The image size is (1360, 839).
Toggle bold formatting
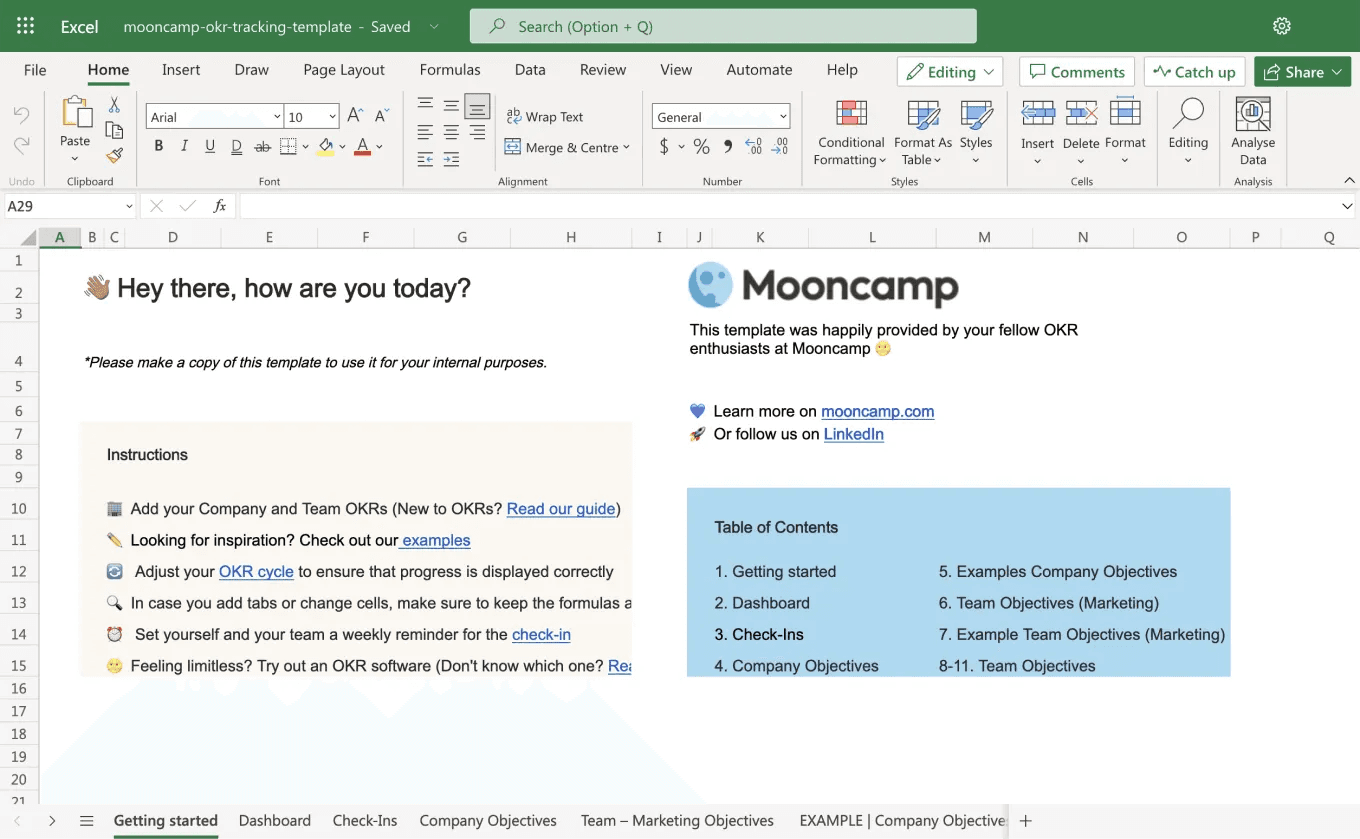pyautogui.click(x=158, y=144)
